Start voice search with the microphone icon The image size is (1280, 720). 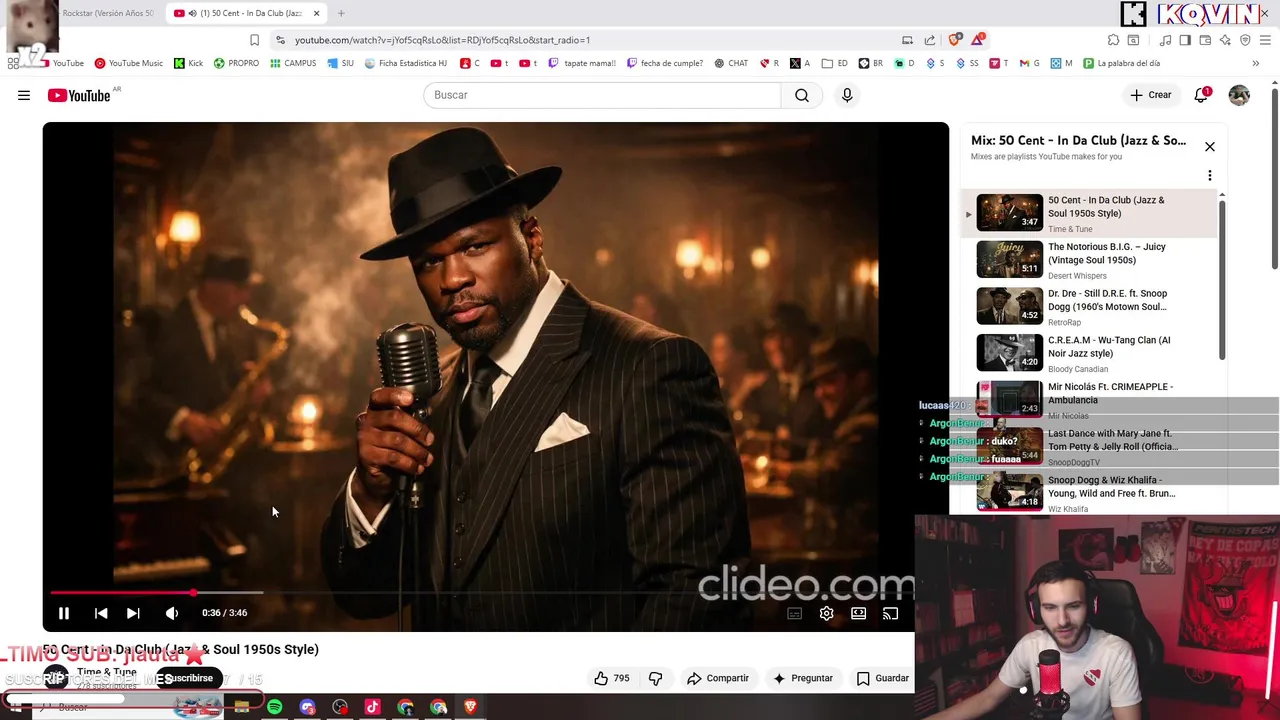tap(847, 95)
